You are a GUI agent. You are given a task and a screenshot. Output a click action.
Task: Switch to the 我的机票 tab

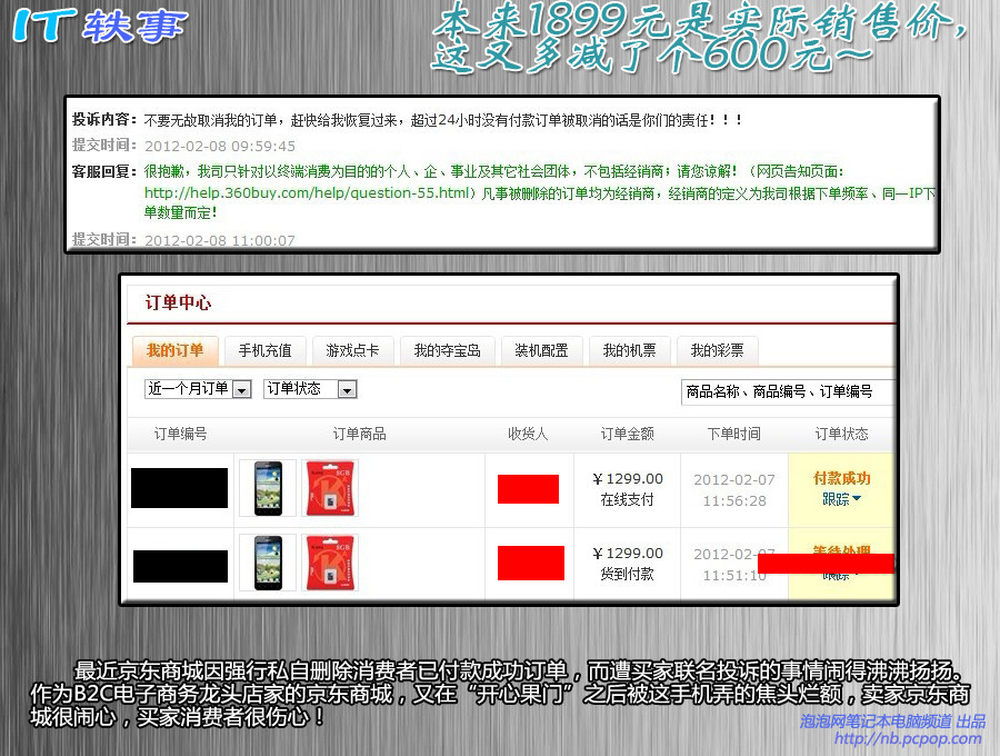[629, 350]
